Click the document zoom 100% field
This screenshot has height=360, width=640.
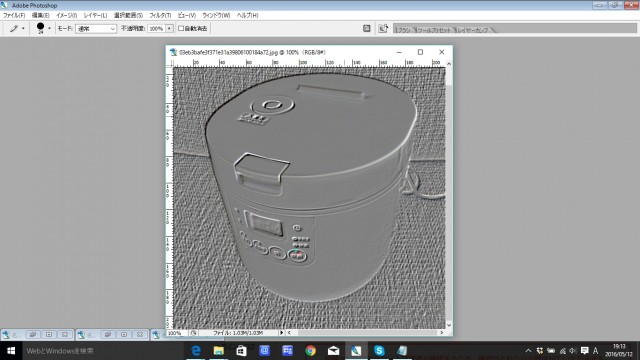click(176, 333)
